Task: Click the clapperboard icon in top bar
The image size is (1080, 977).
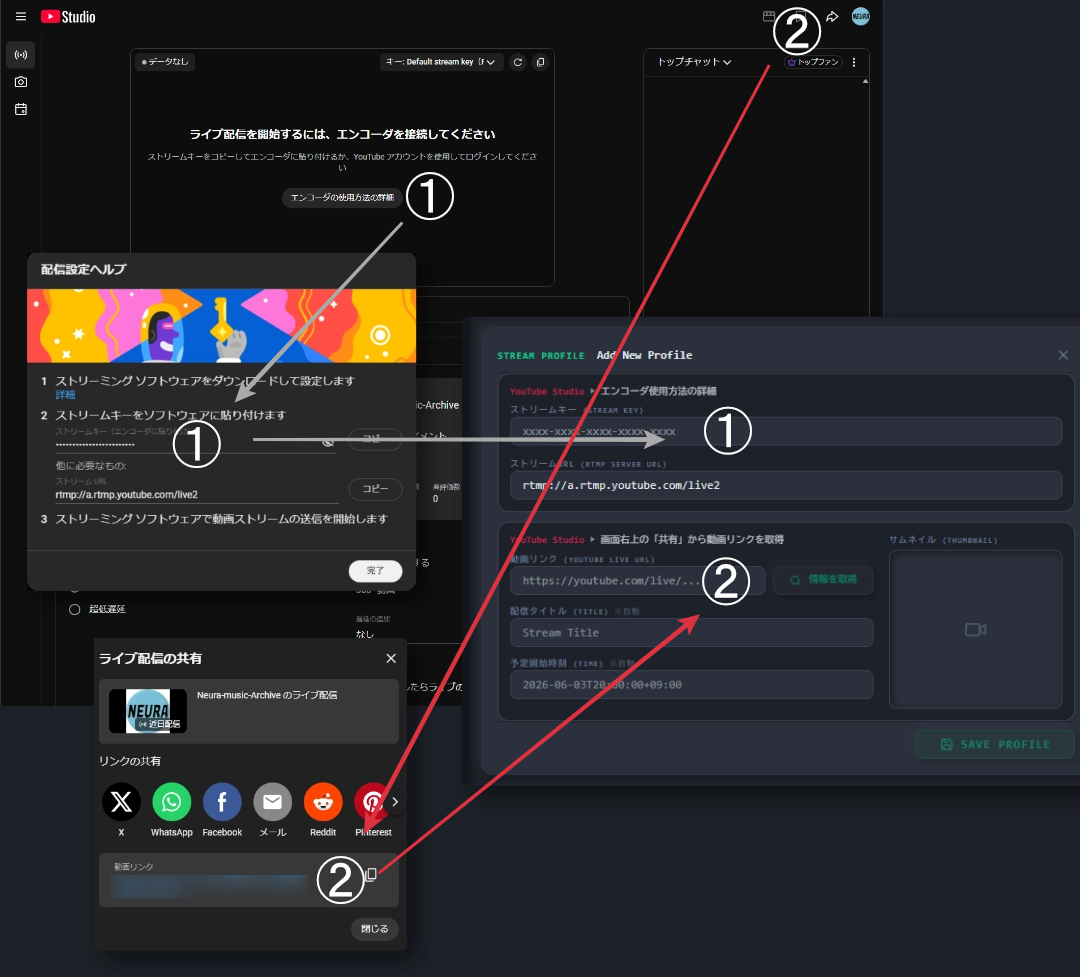Action: click(x=769, y=17)
